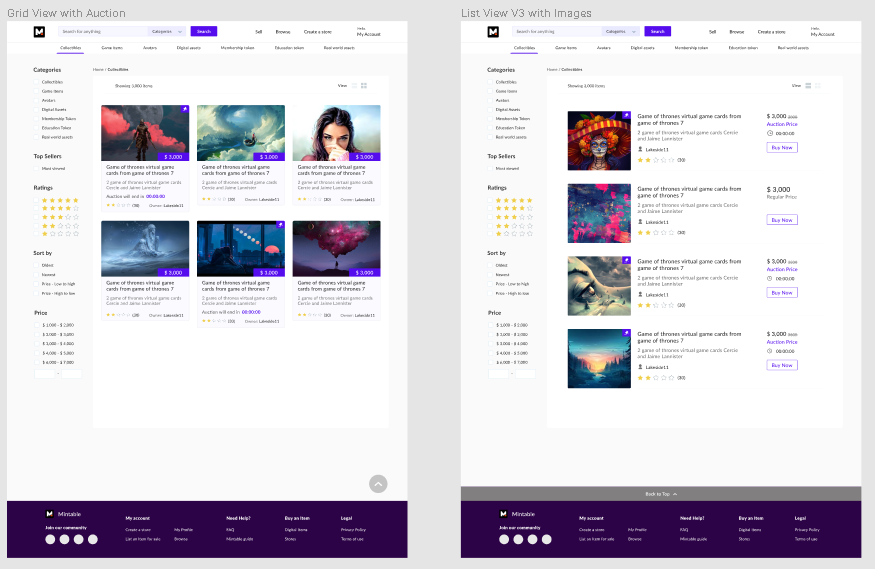Open Membership token tab in List View frame

pyautogui.click(x=691, y=48)
